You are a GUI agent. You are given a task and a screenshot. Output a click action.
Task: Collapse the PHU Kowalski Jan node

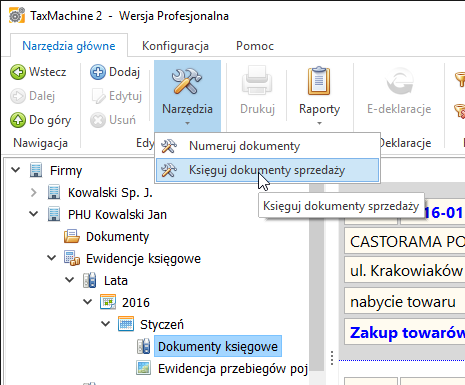33,214
